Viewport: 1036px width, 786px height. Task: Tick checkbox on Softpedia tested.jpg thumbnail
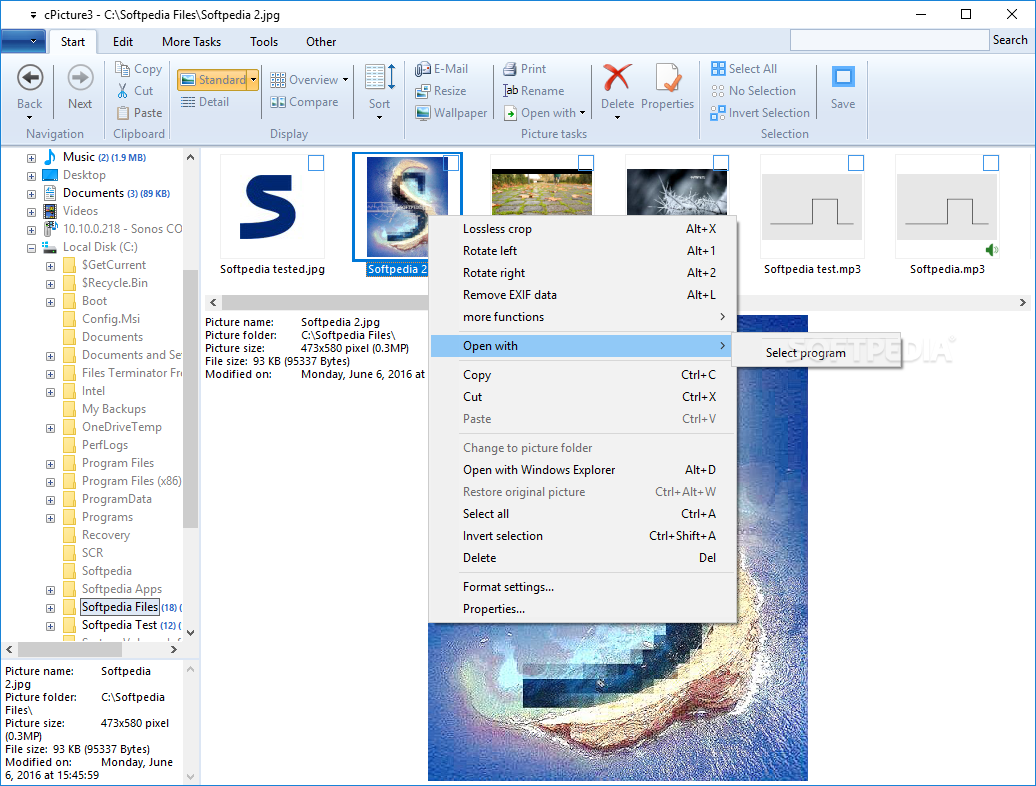[316, 163]
